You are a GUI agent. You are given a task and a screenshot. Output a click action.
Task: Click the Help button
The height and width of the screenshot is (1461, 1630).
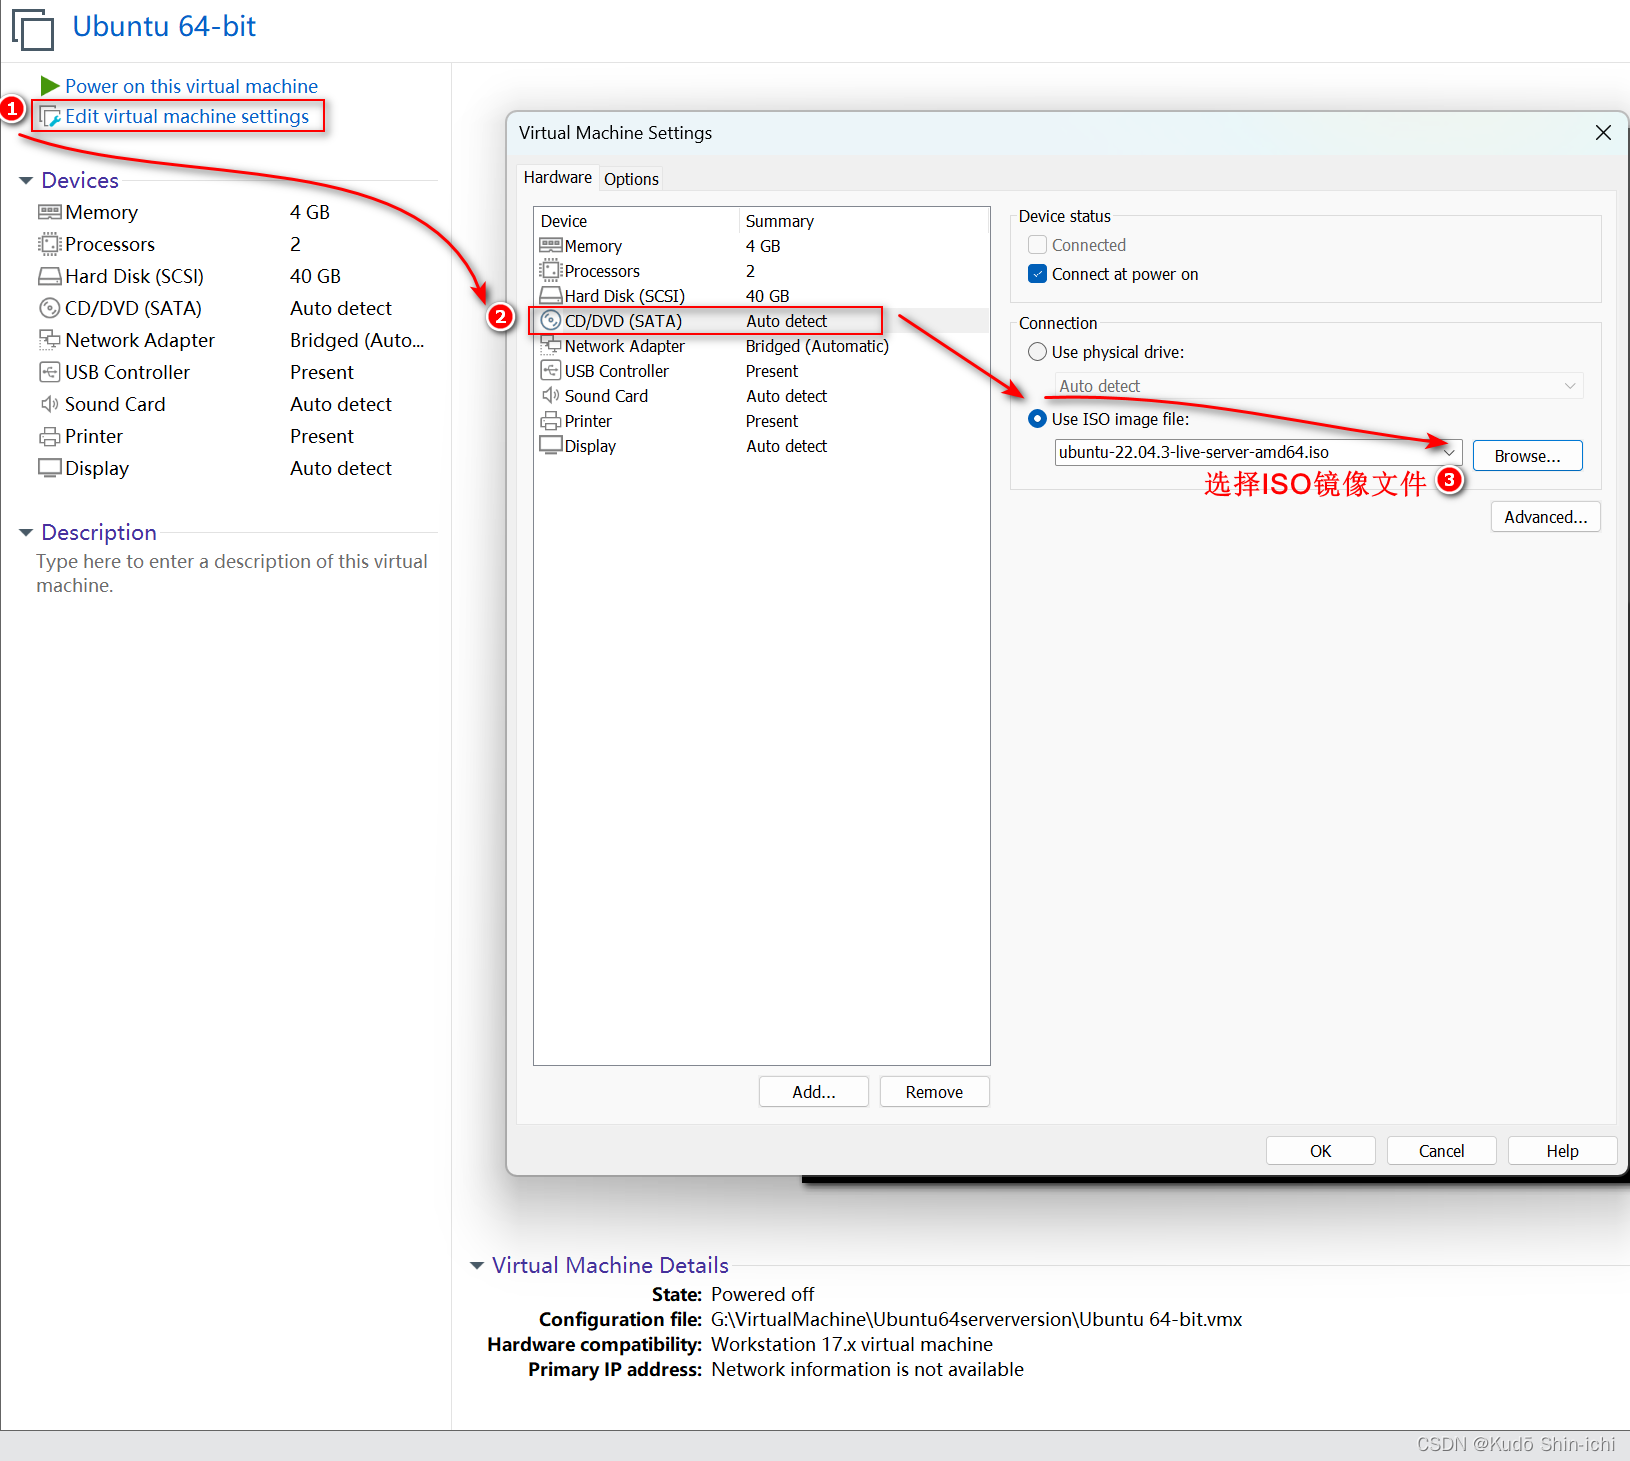click(x=1562, y=1151)
